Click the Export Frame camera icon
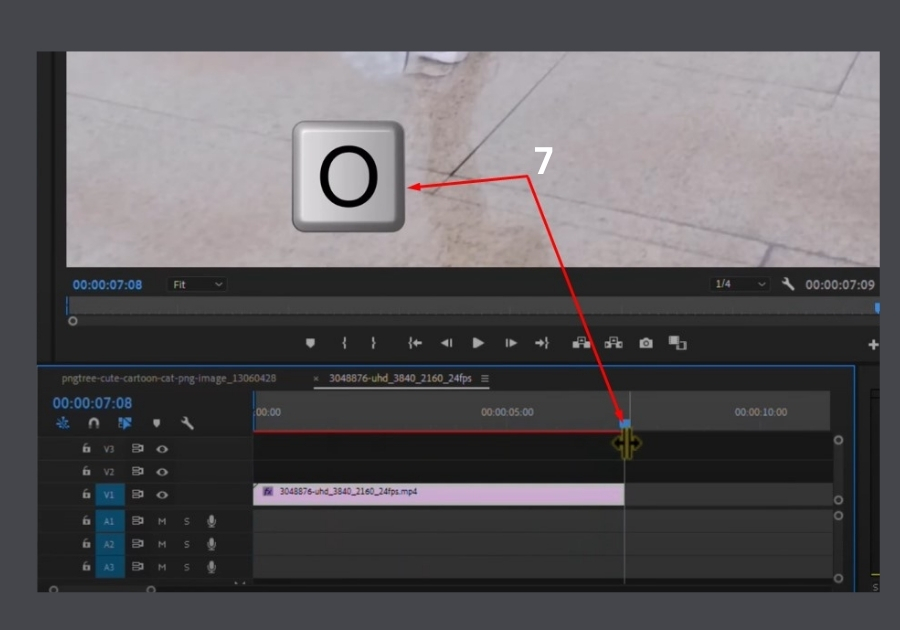The height and width of the screenshot is (630, 900). (x=646, y=343)
